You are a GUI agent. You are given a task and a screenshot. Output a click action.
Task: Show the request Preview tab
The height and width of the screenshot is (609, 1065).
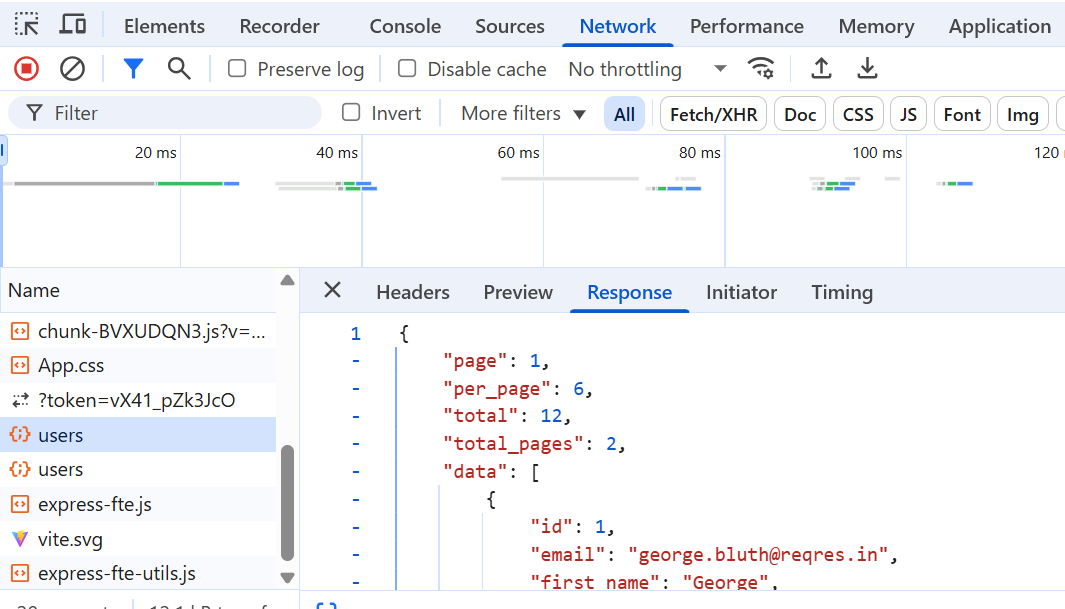point(518,292)
